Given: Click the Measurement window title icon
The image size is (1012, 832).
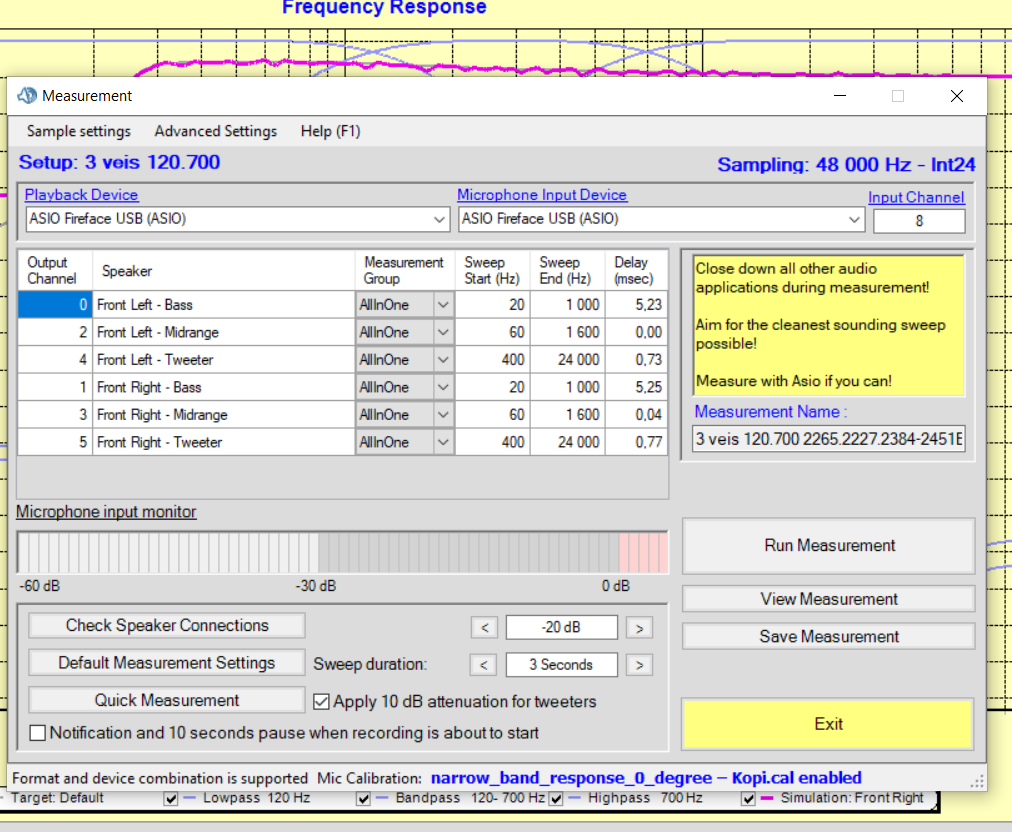Looking at the screenshot, I should 27,96.
